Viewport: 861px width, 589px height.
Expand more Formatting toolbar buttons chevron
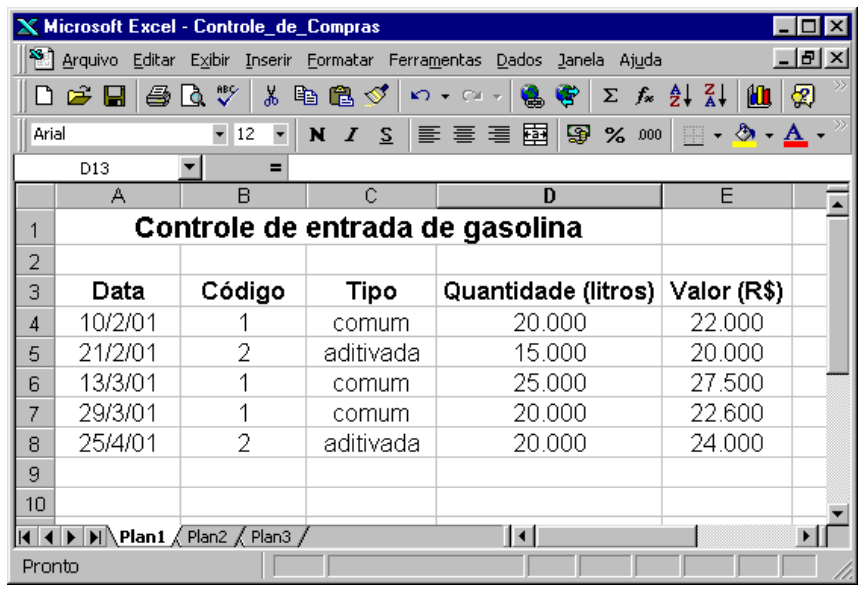(x=840, y=125)
